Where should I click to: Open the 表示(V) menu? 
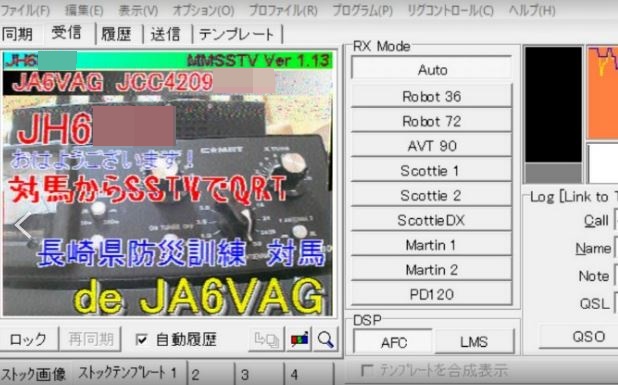click(138, 10)
